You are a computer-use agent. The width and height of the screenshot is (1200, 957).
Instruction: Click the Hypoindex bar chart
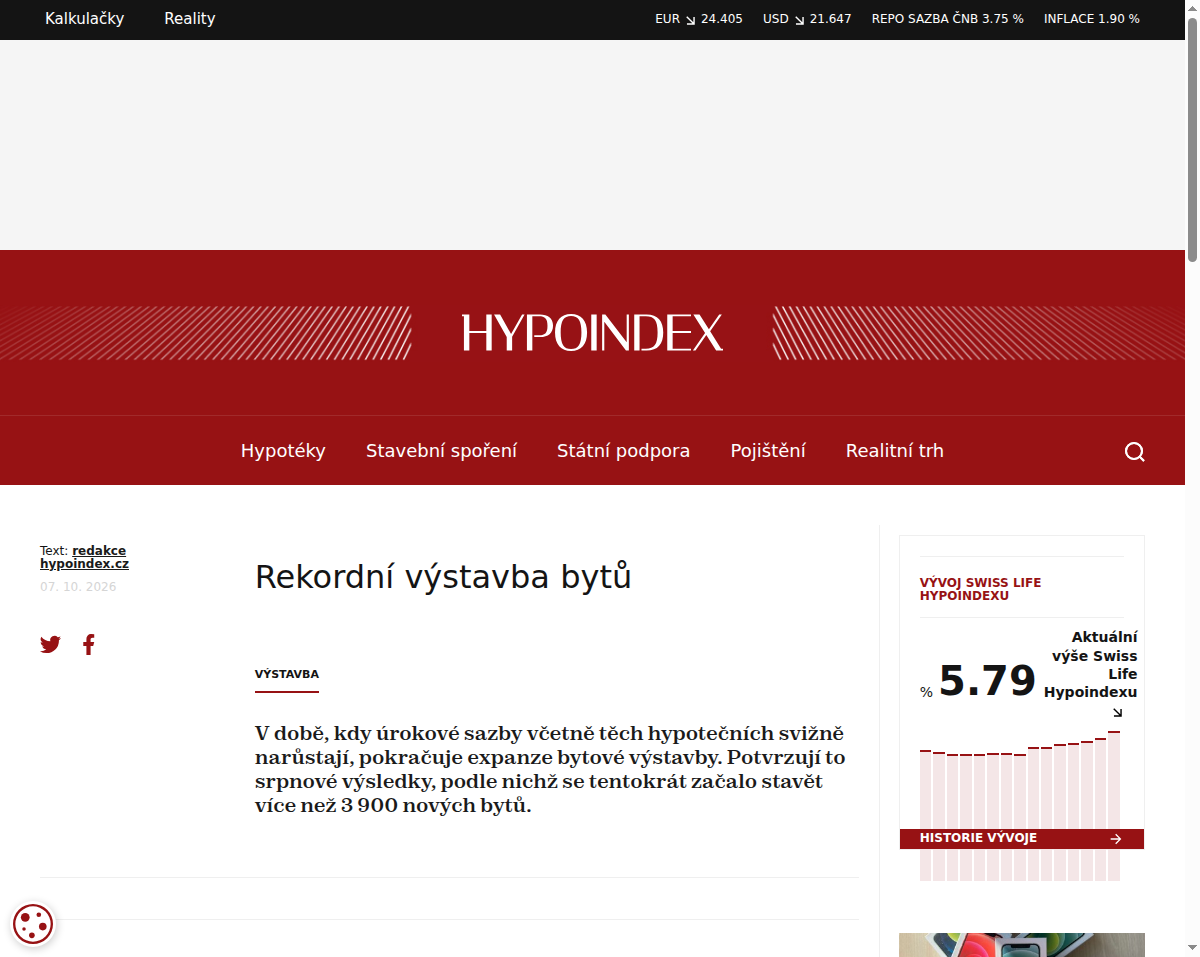click(1020, 806)
